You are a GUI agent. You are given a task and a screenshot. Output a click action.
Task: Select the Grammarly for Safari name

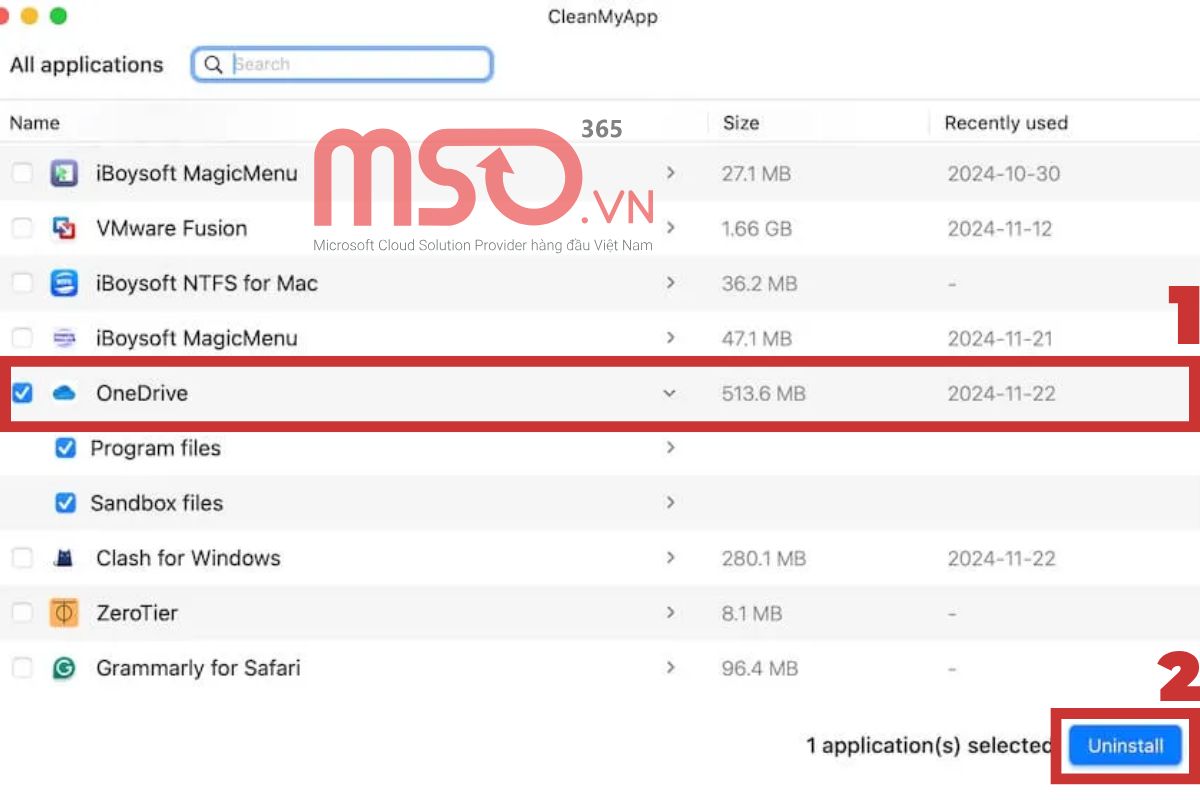[198, 668]
